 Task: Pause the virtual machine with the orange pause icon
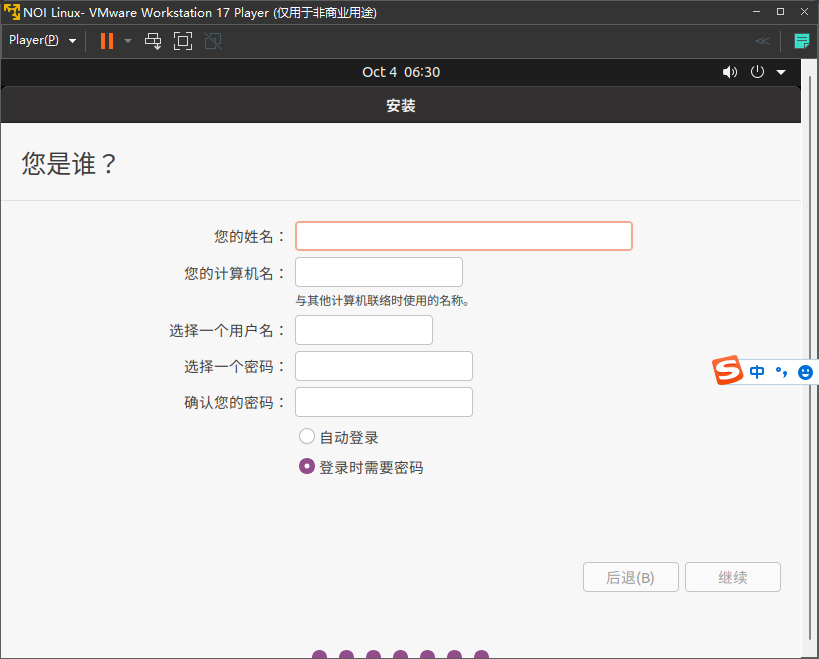(107, 41)
